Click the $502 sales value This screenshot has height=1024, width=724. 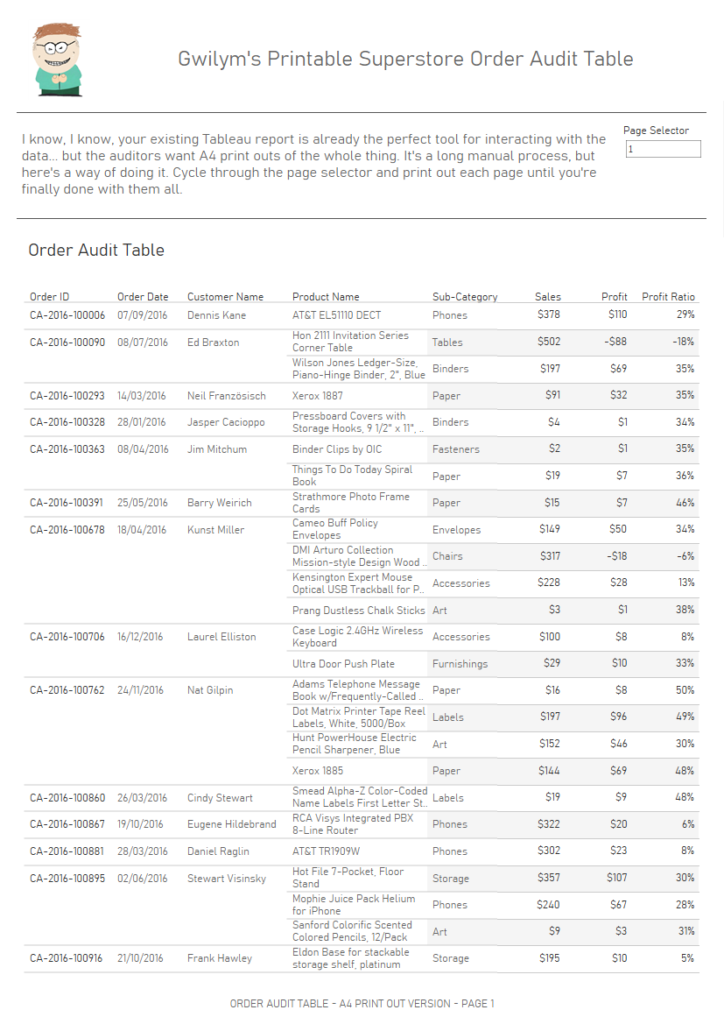pos(548,342)
